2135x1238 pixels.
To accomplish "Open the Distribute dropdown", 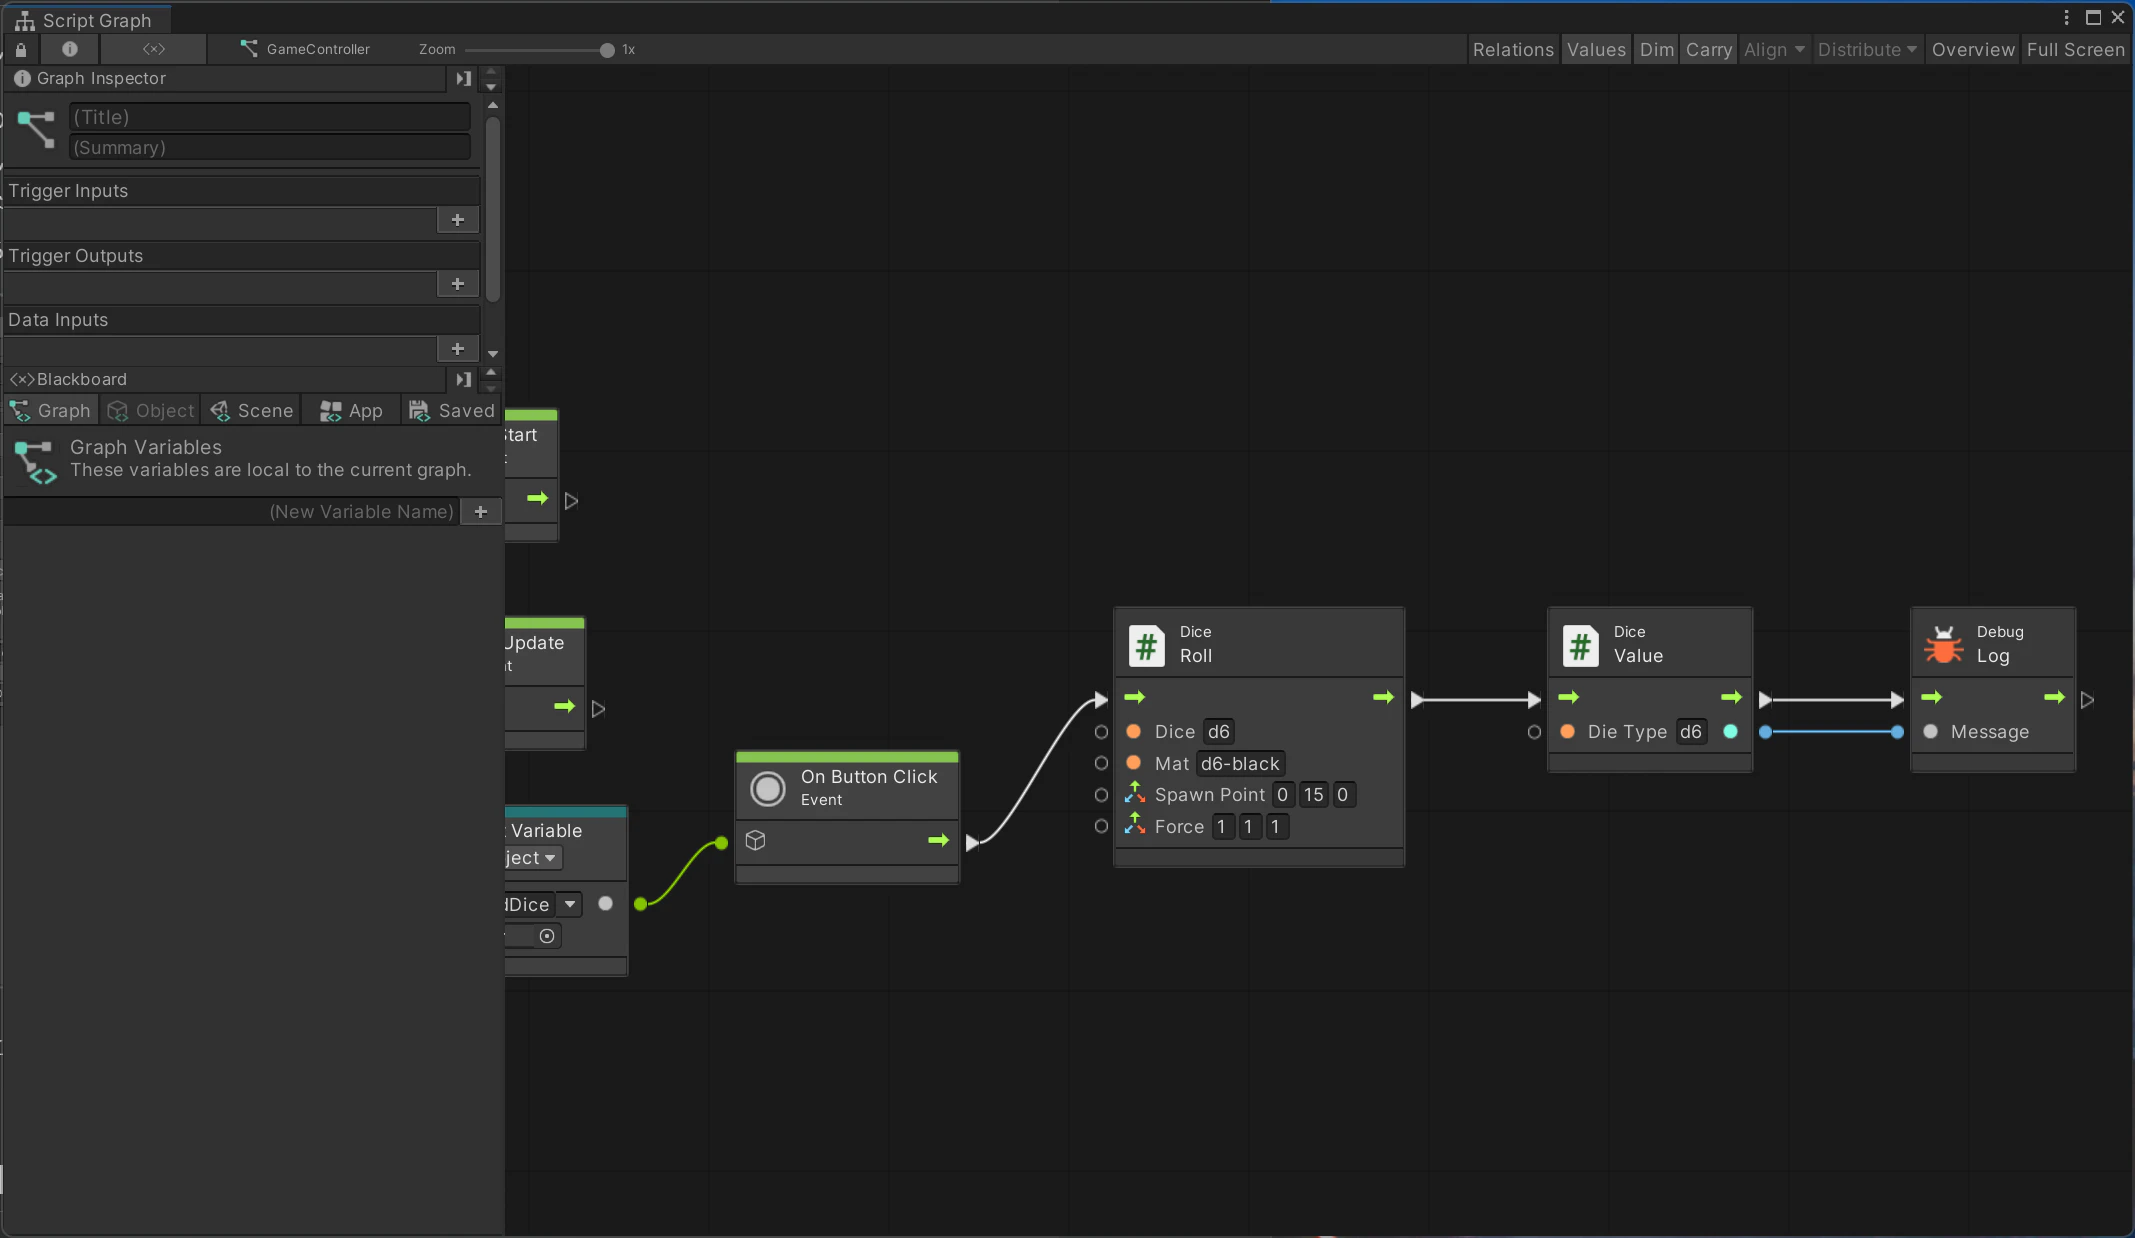I will [1866, 50].
